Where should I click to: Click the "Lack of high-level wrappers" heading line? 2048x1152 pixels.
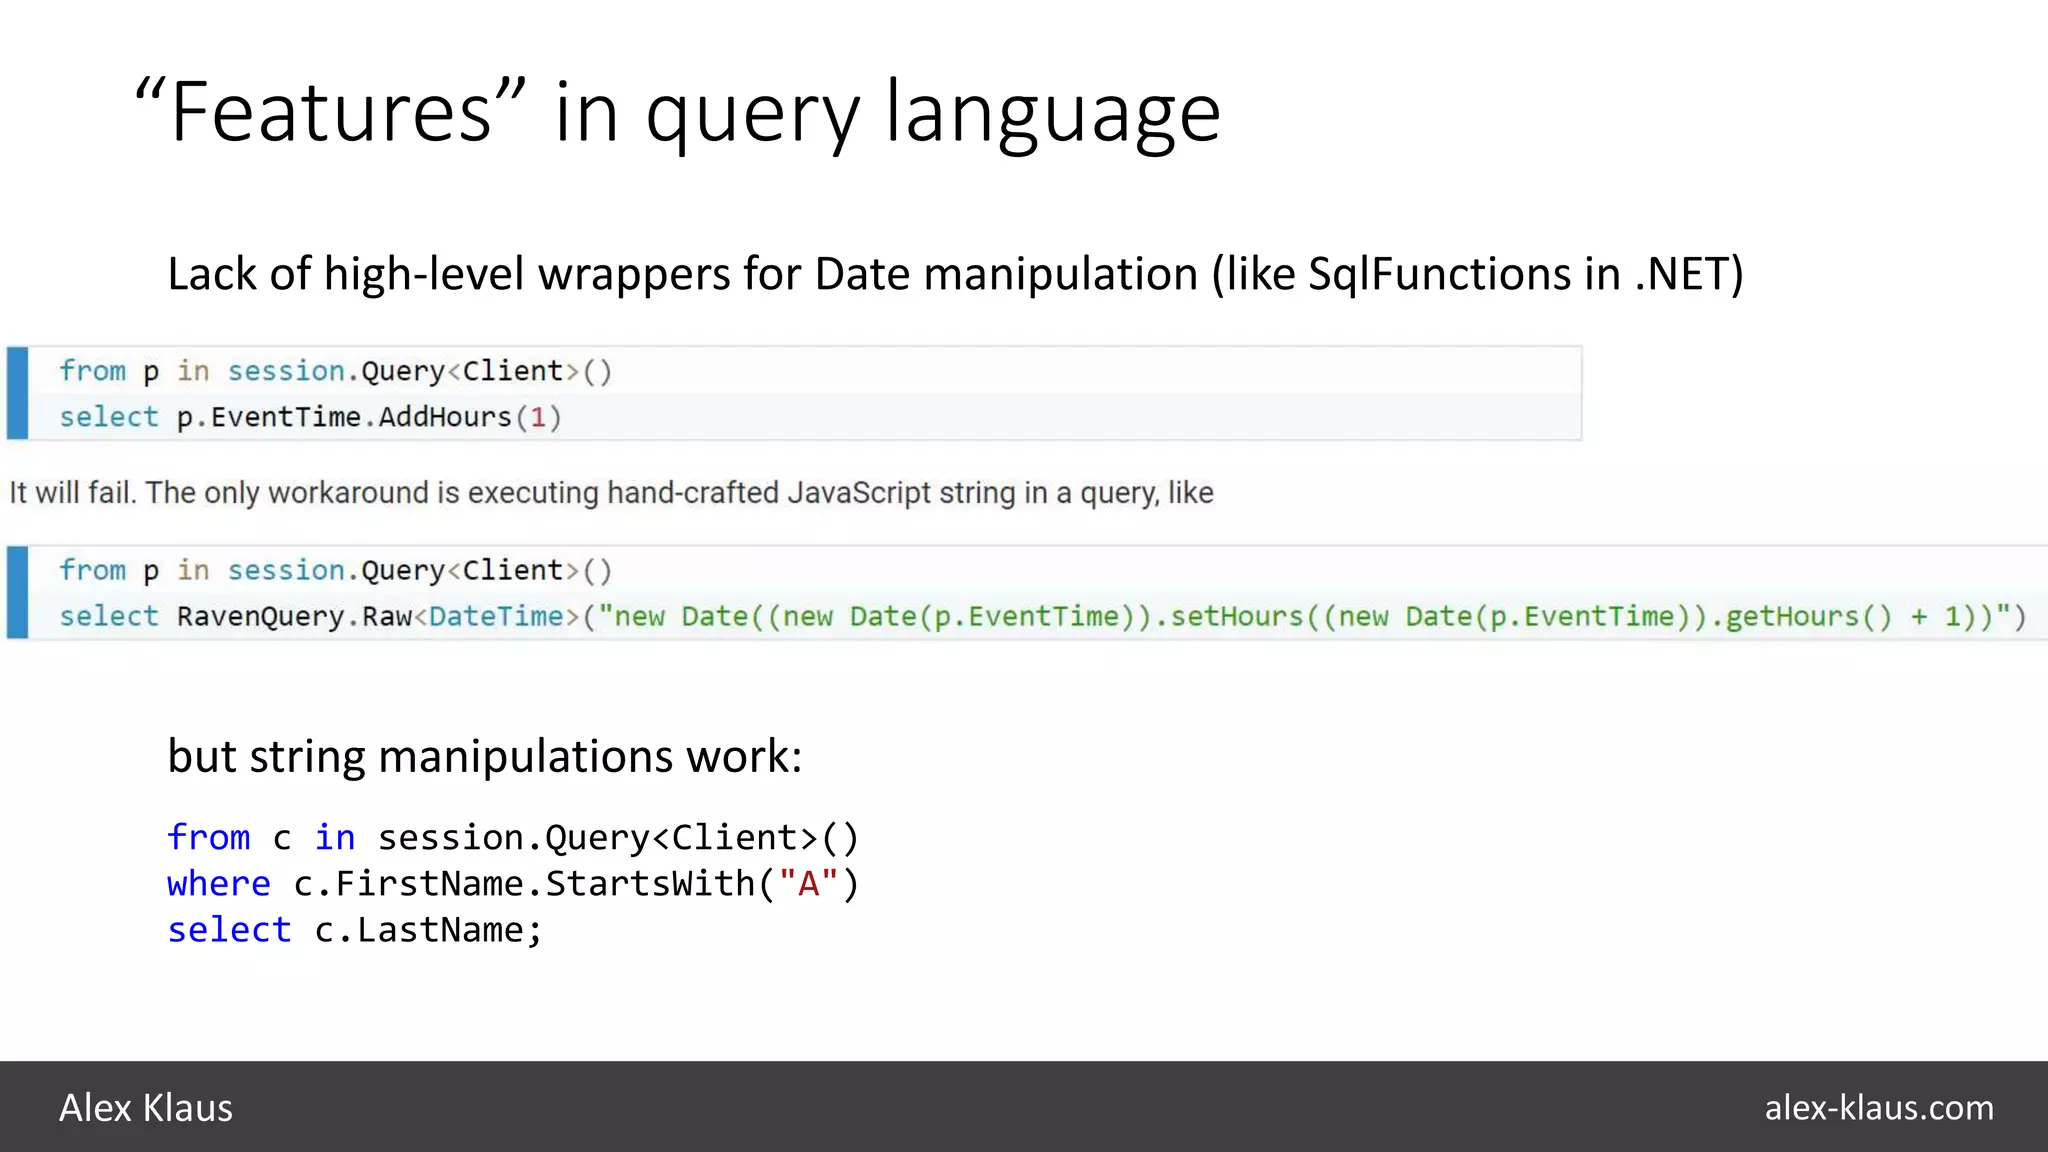pyautogui.click(x=955, y=274)
